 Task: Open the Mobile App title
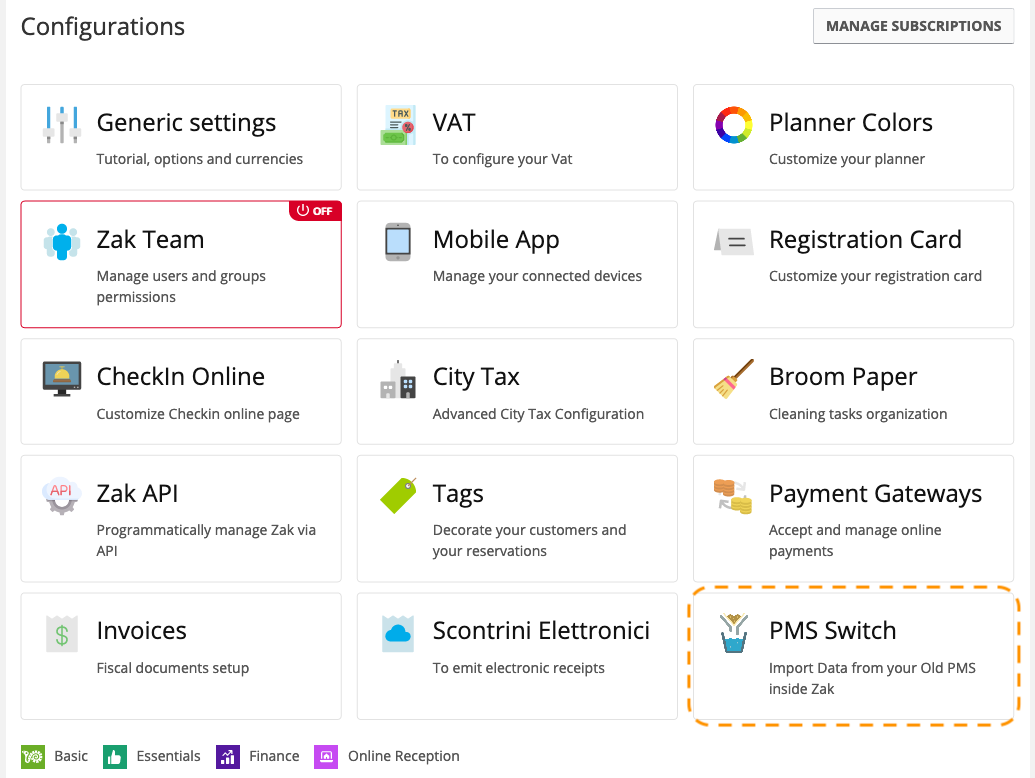[496, 240]
